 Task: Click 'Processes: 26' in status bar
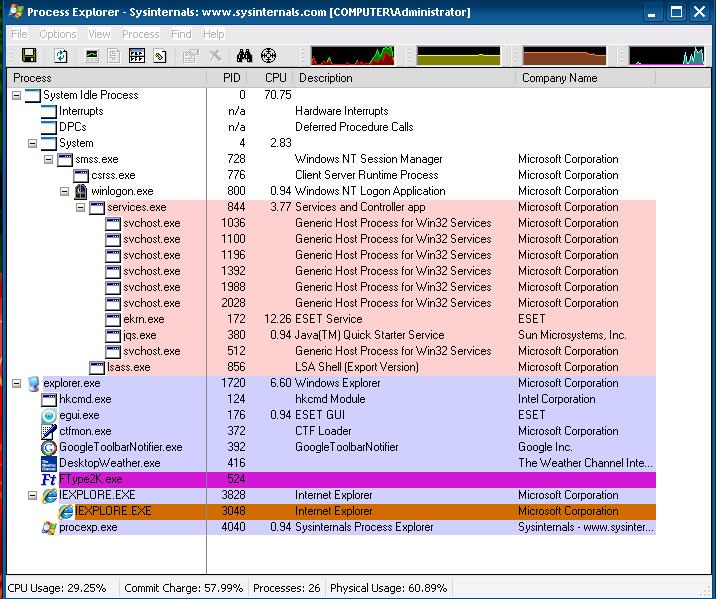coord(287,588)
